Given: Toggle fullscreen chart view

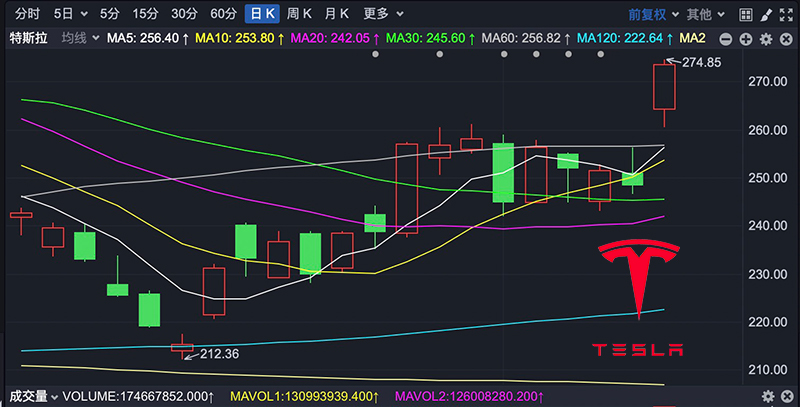Looking at the screenshot, I should click(x=786, y=15).
